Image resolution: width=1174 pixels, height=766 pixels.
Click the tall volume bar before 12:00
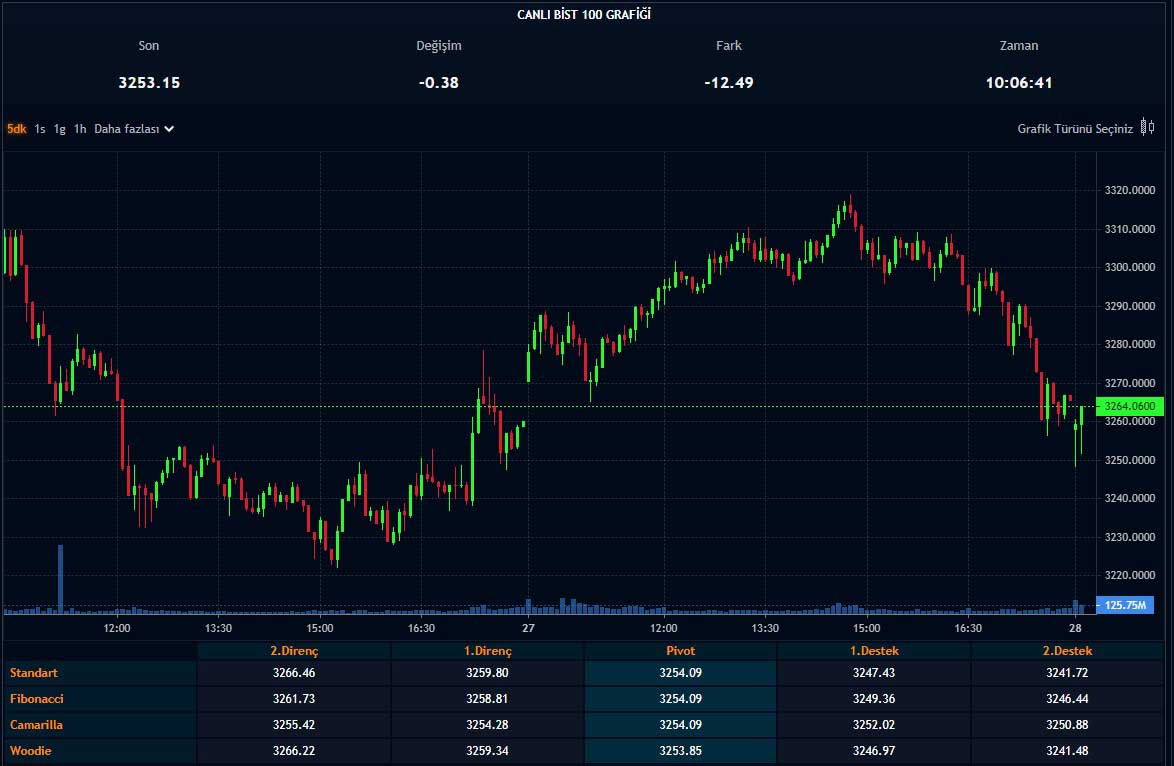(x=61, y=579)
